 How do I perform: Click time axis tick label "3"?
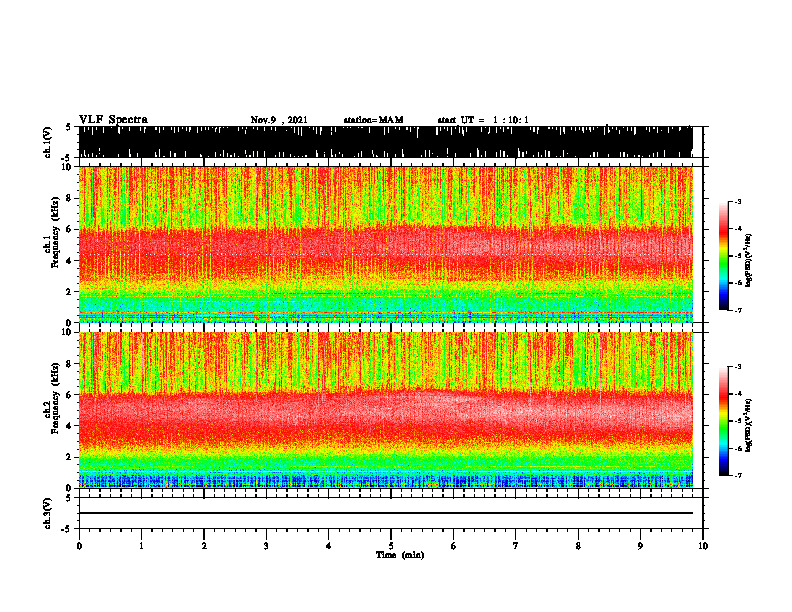tap(266, 546)
